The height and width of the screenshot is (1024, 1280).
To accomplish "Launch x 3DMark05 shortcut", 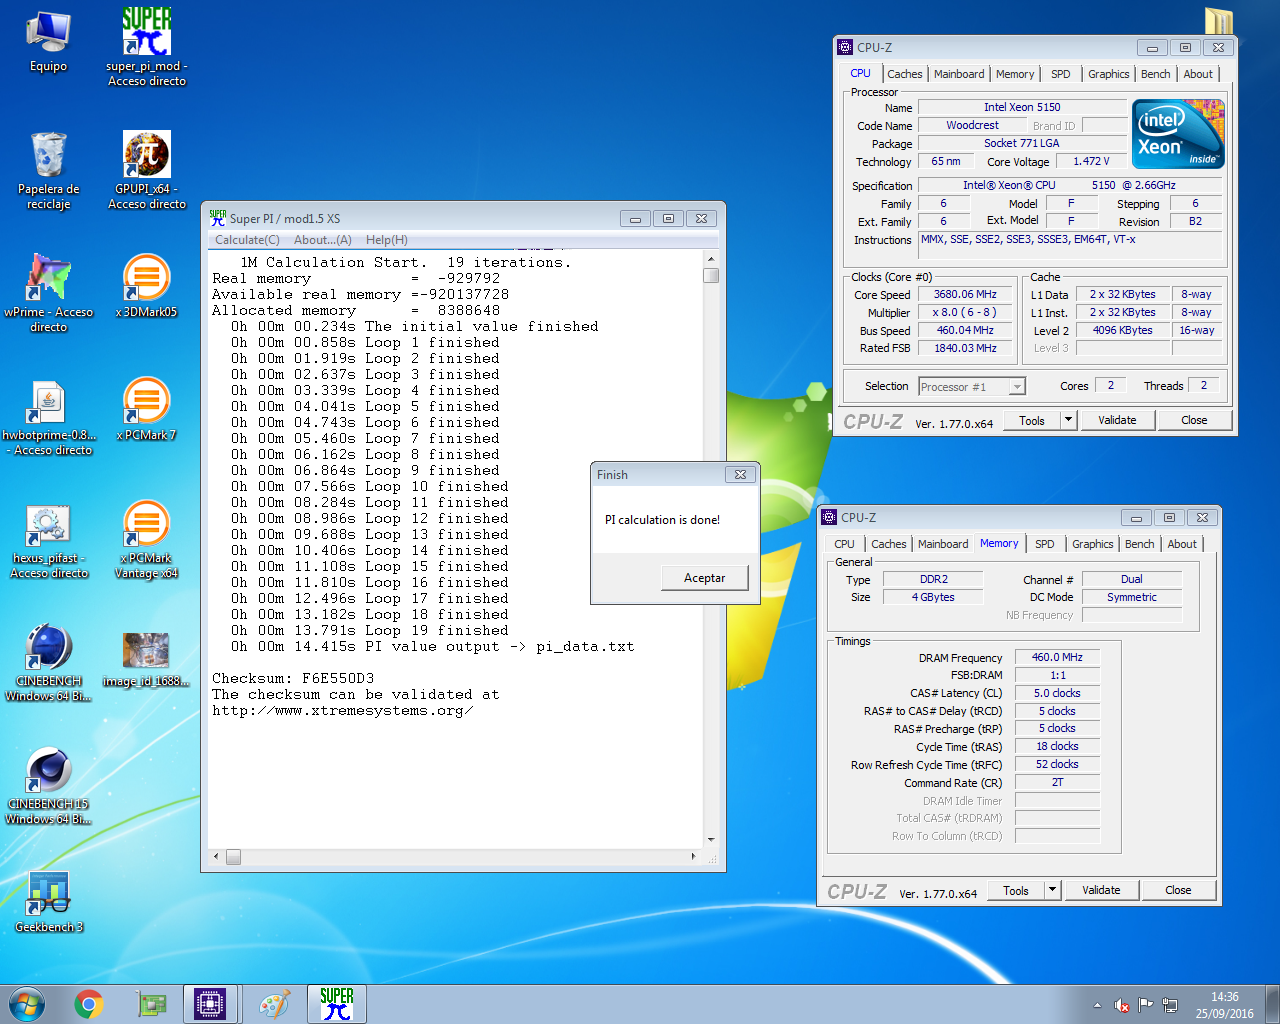I will pos(147,287).
